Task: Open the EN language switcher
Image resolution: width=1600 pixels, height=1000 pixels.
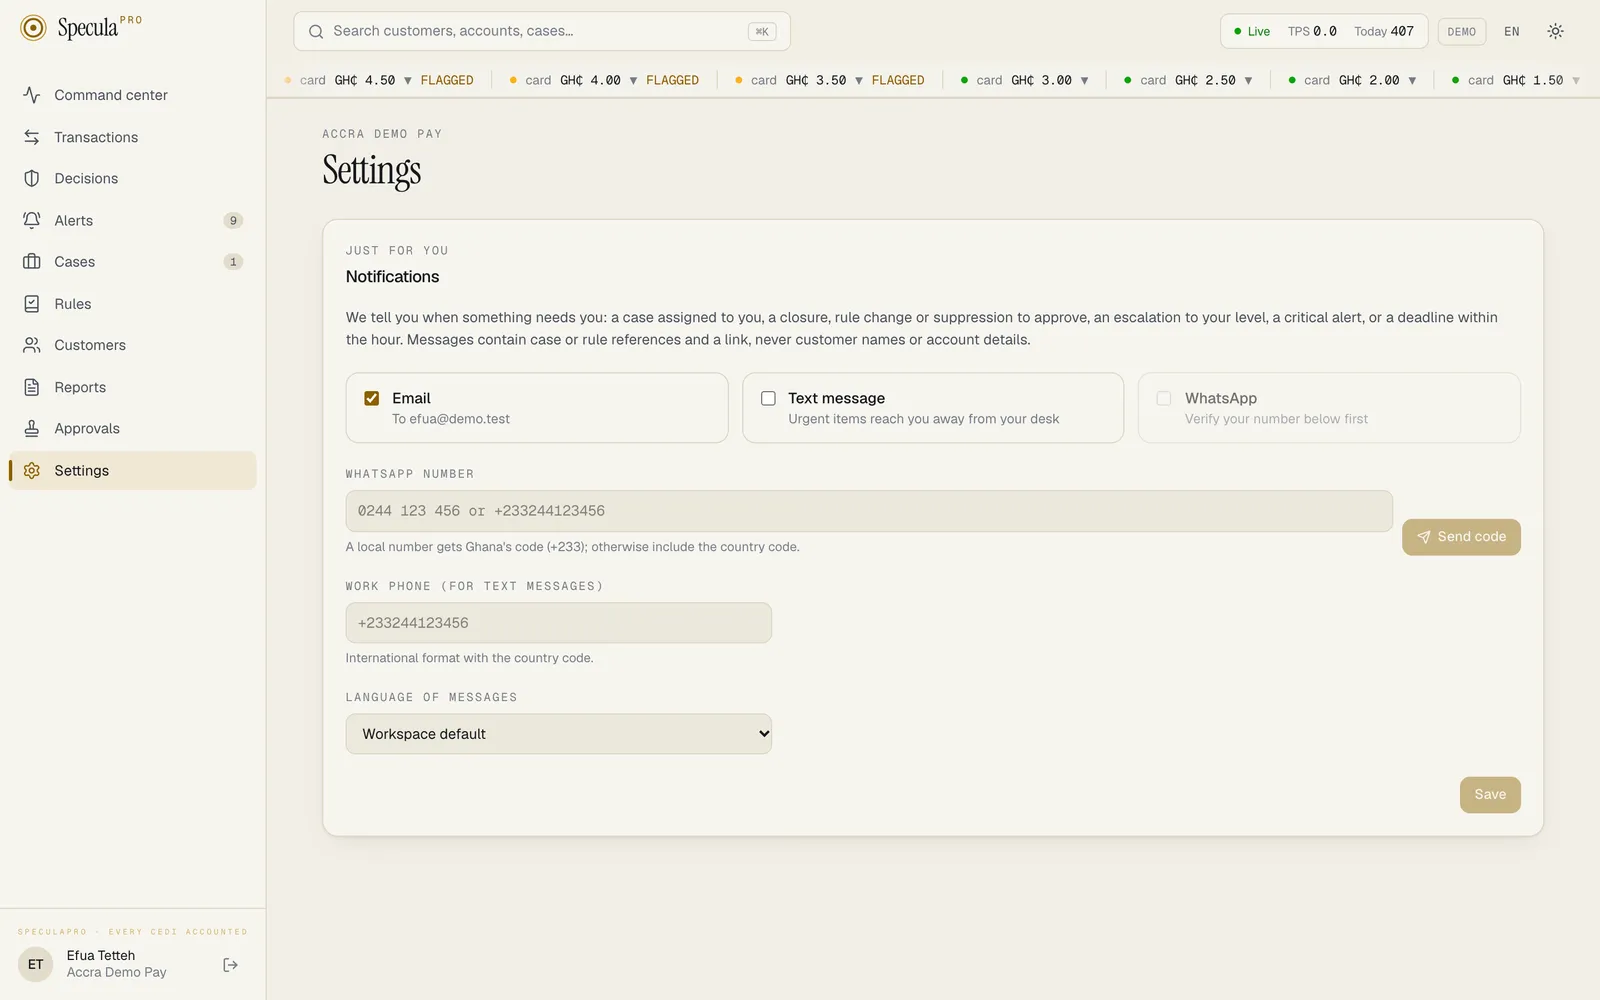Action: coord(1512,32)
